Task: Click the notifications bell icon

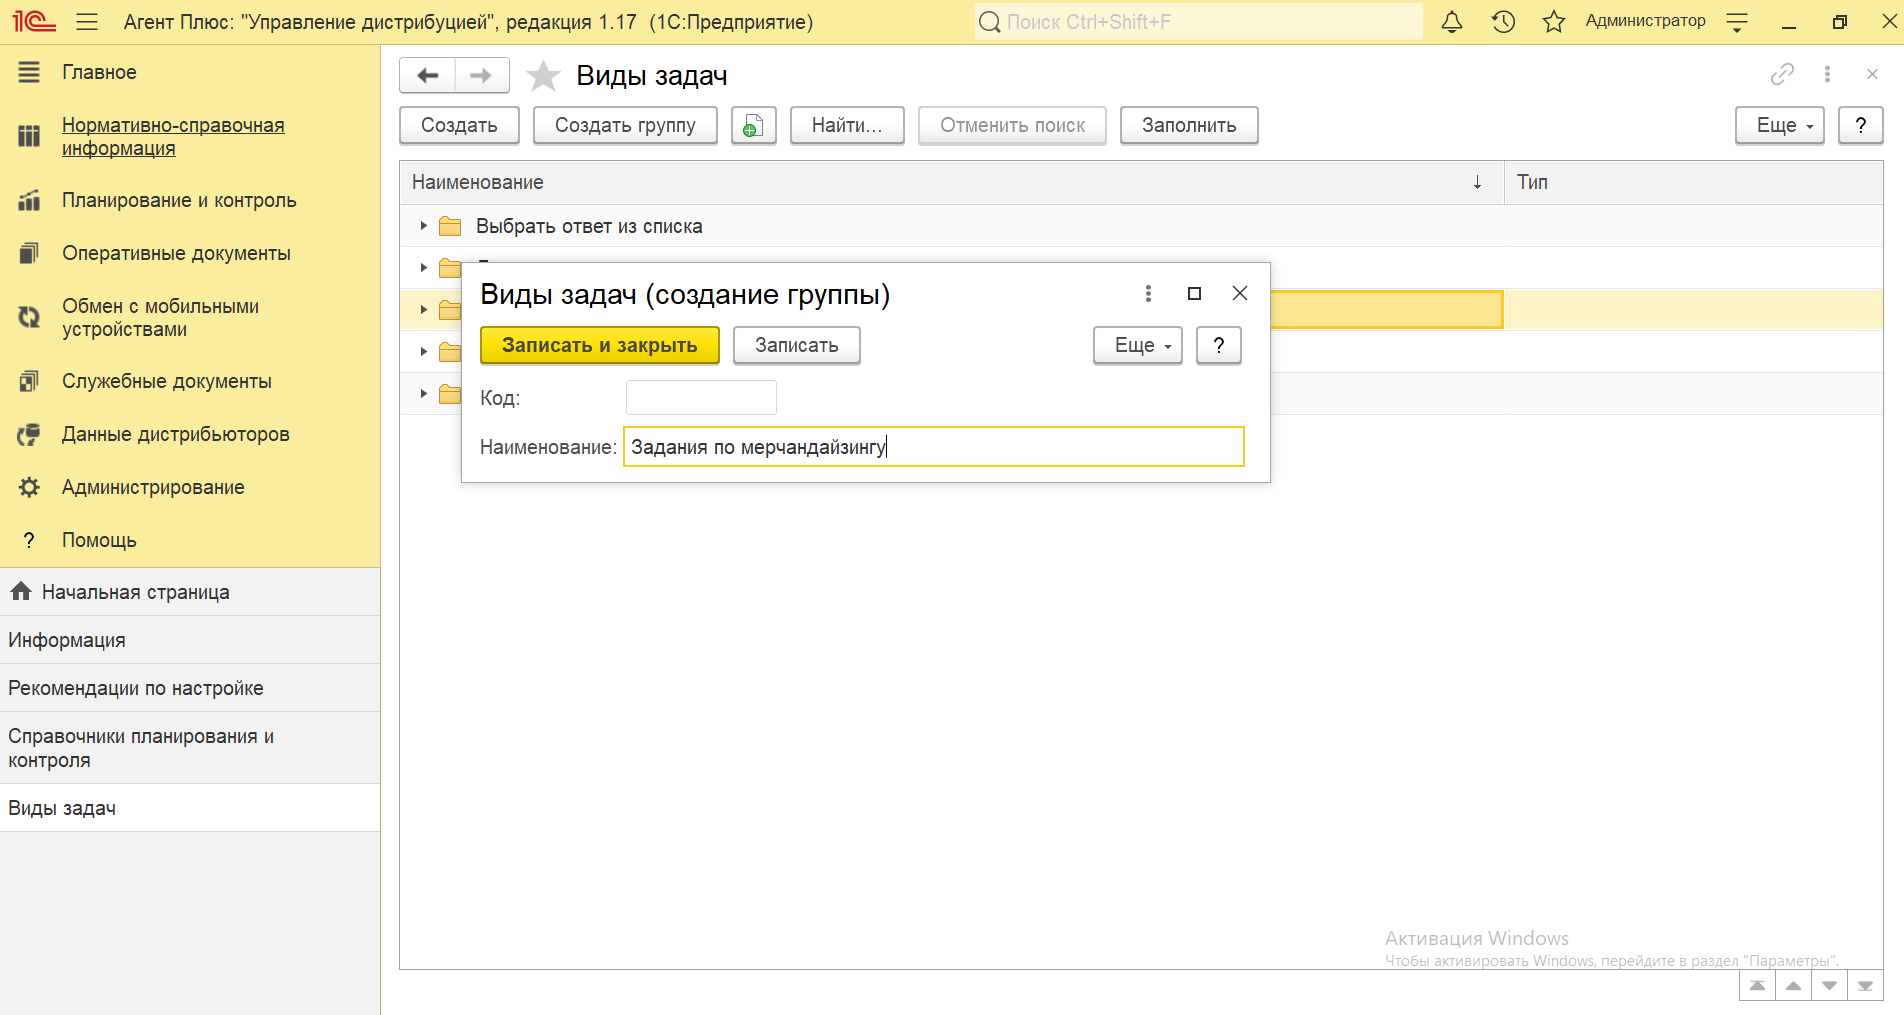Action: coord(1452,22)
